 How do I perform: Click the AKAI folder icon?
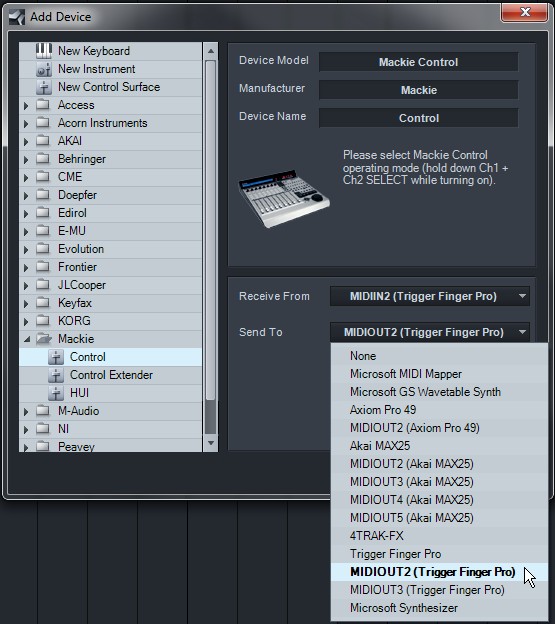[x=43, y=141]
